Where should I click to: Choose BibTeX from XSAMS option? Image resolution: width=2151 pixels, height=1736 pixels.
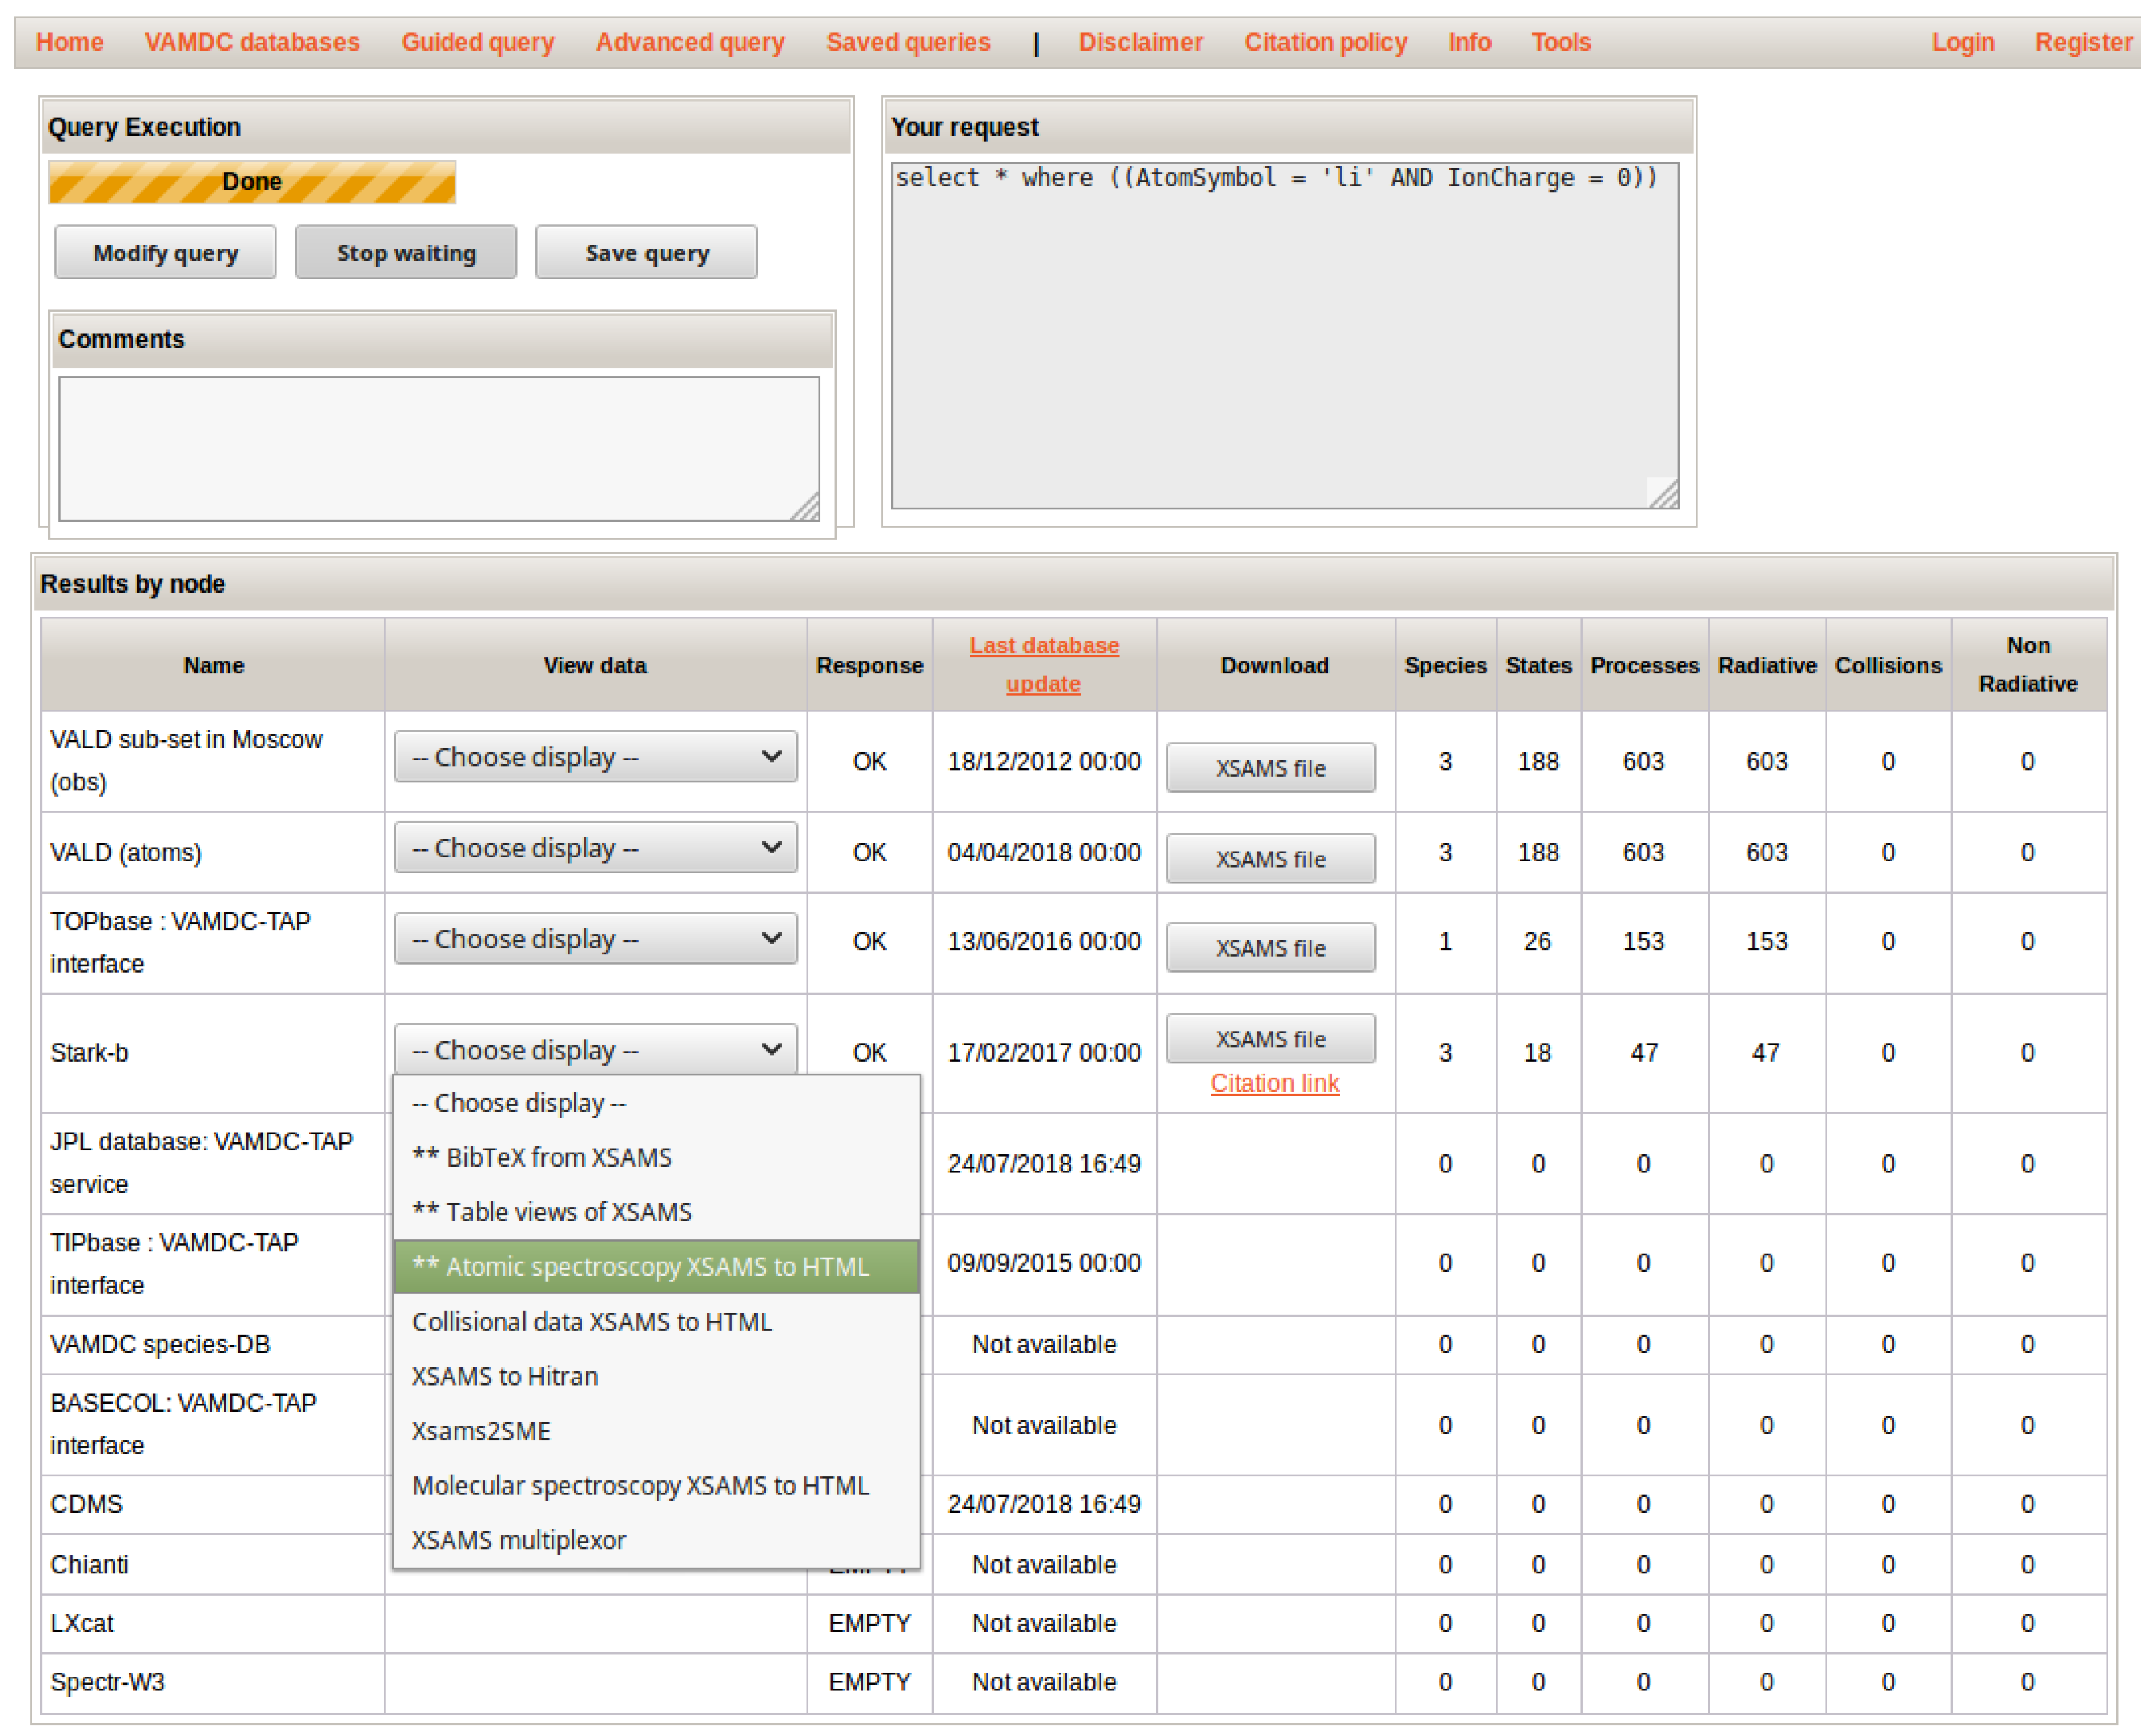click(542, 1157)
